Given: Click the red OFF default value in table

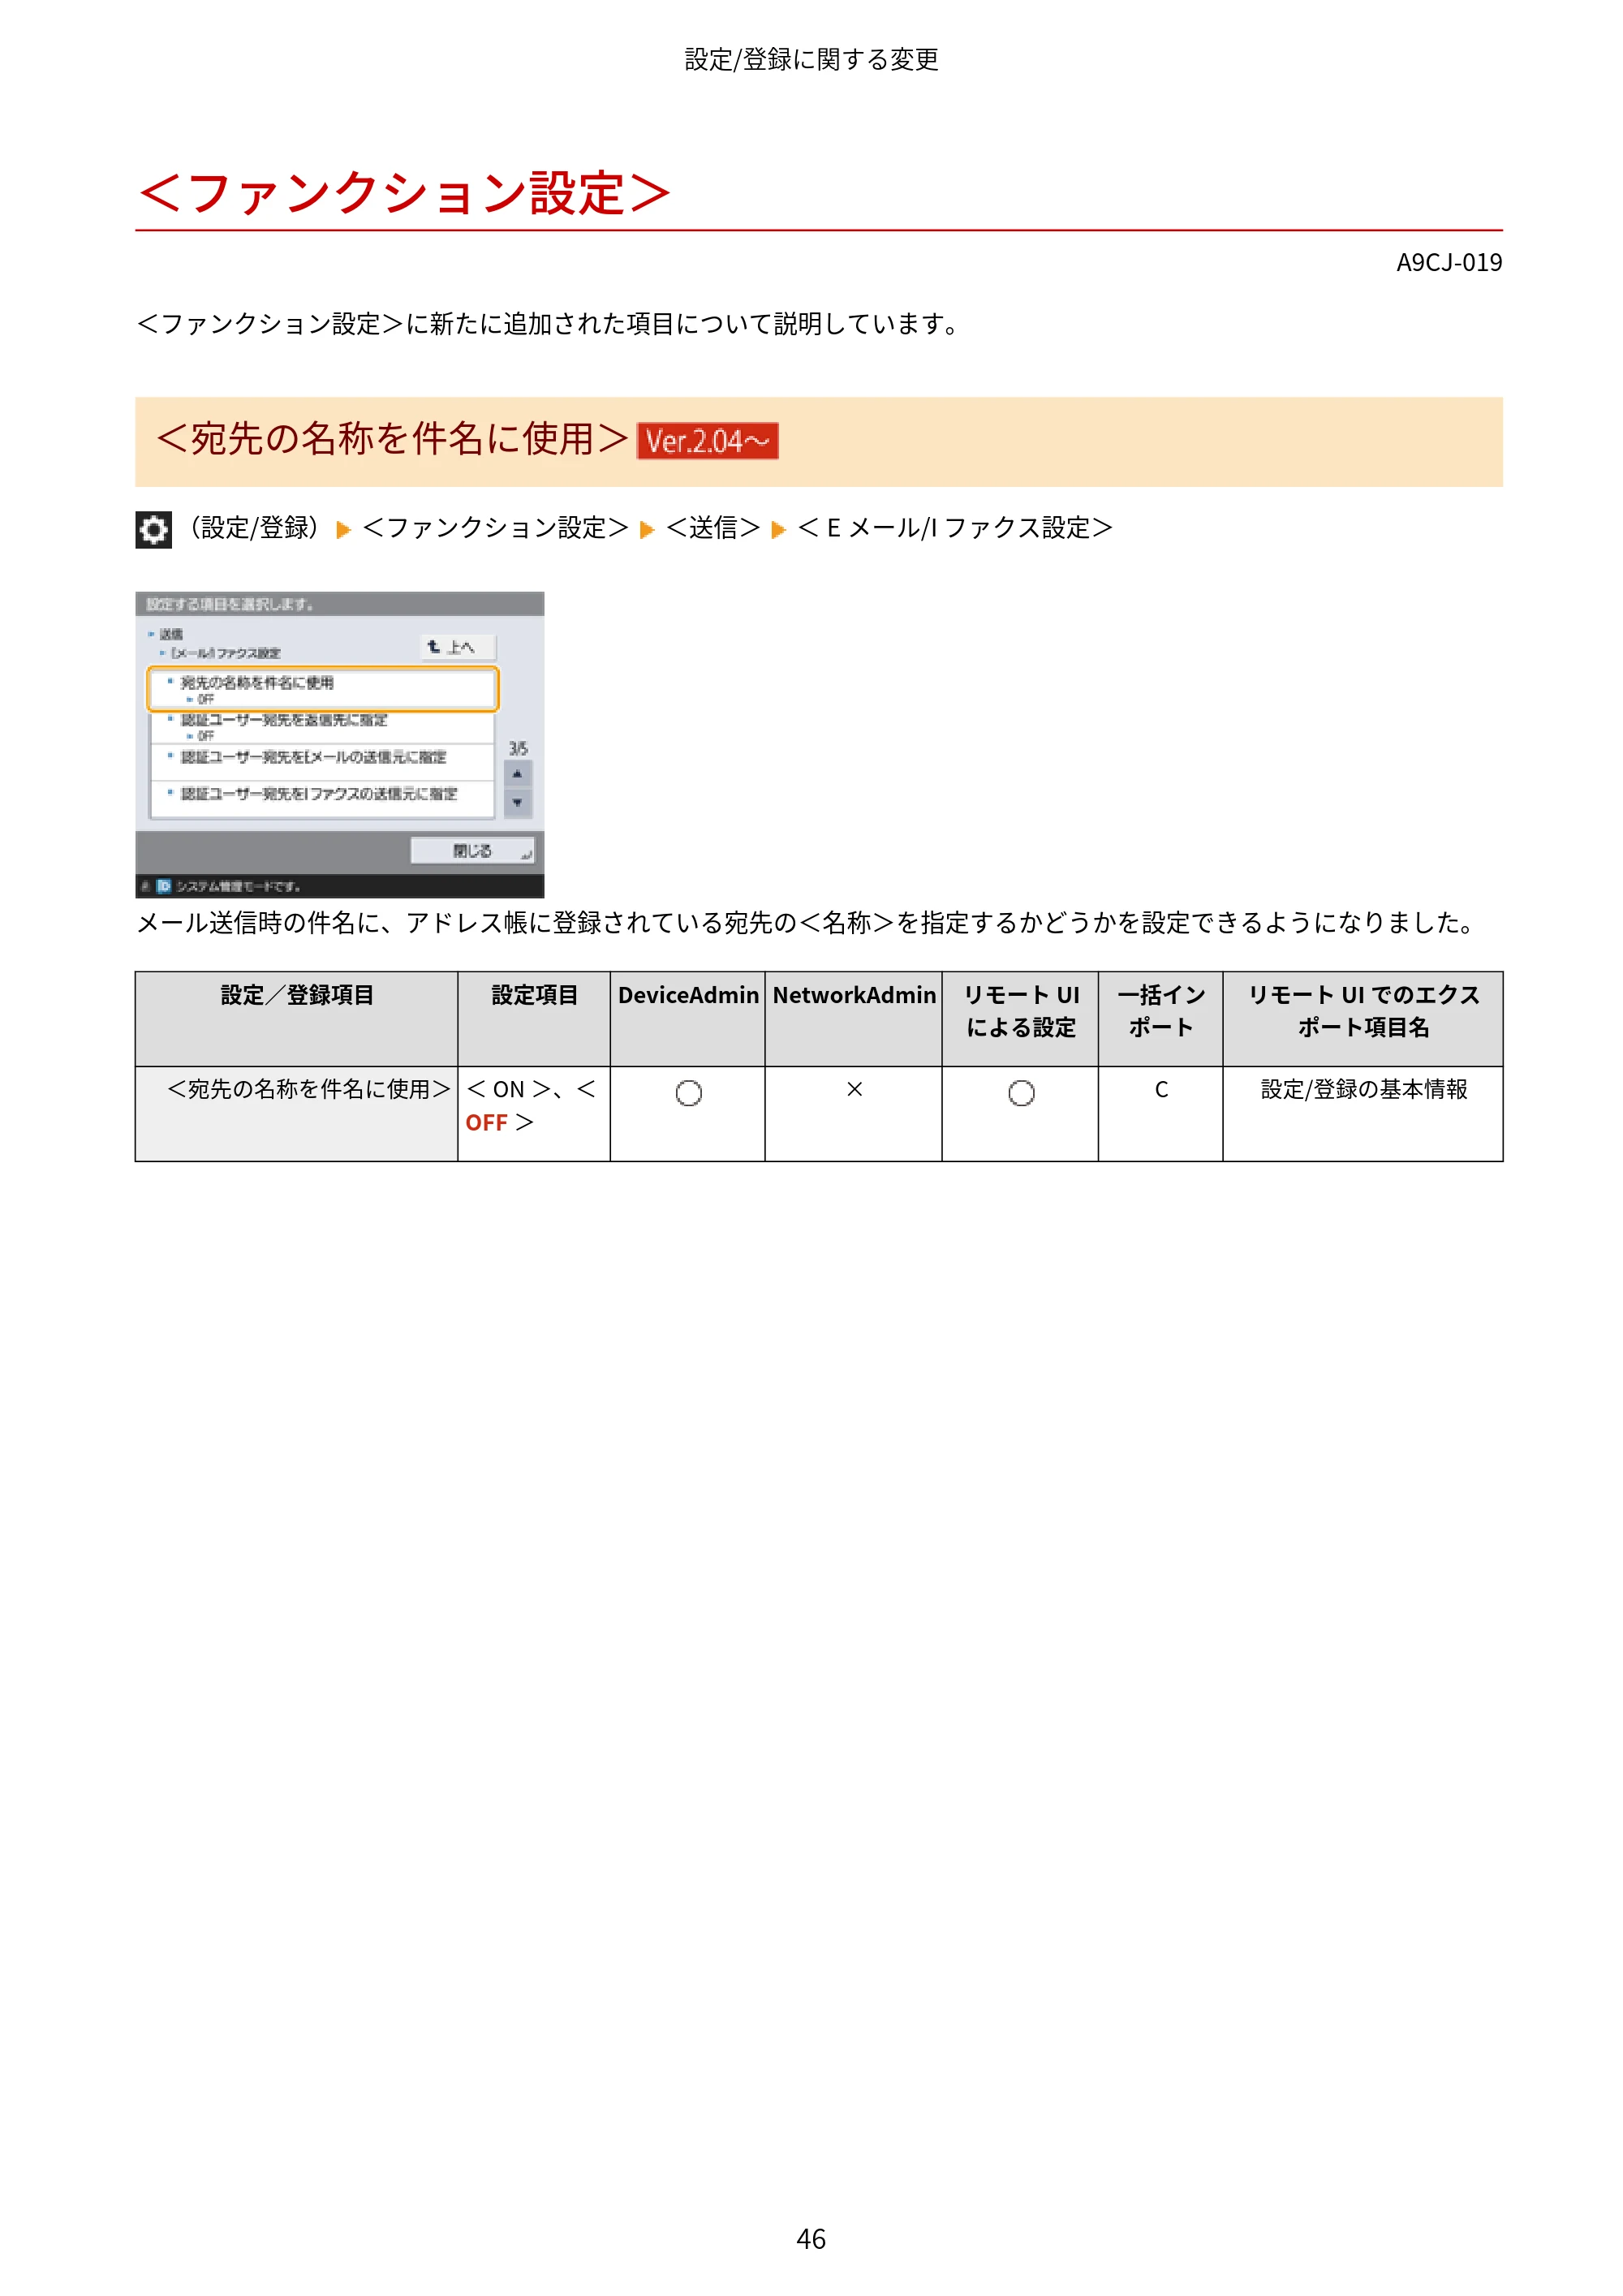Looking at the screenshot, I should [486, 1123].
